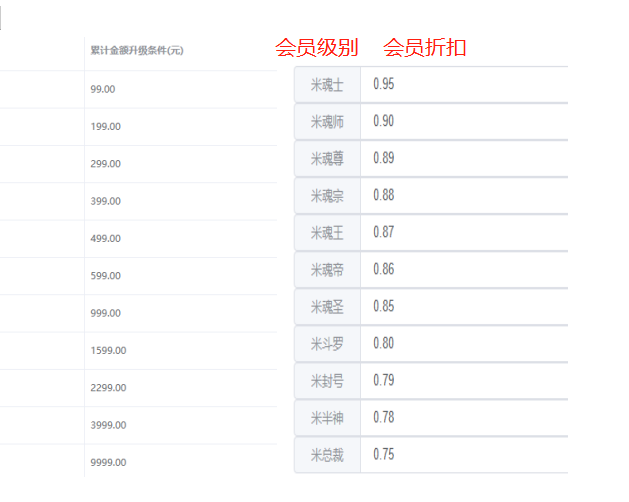
Task: Focus the 米封号 discount field showing 0.79
Action: (465, 380)
